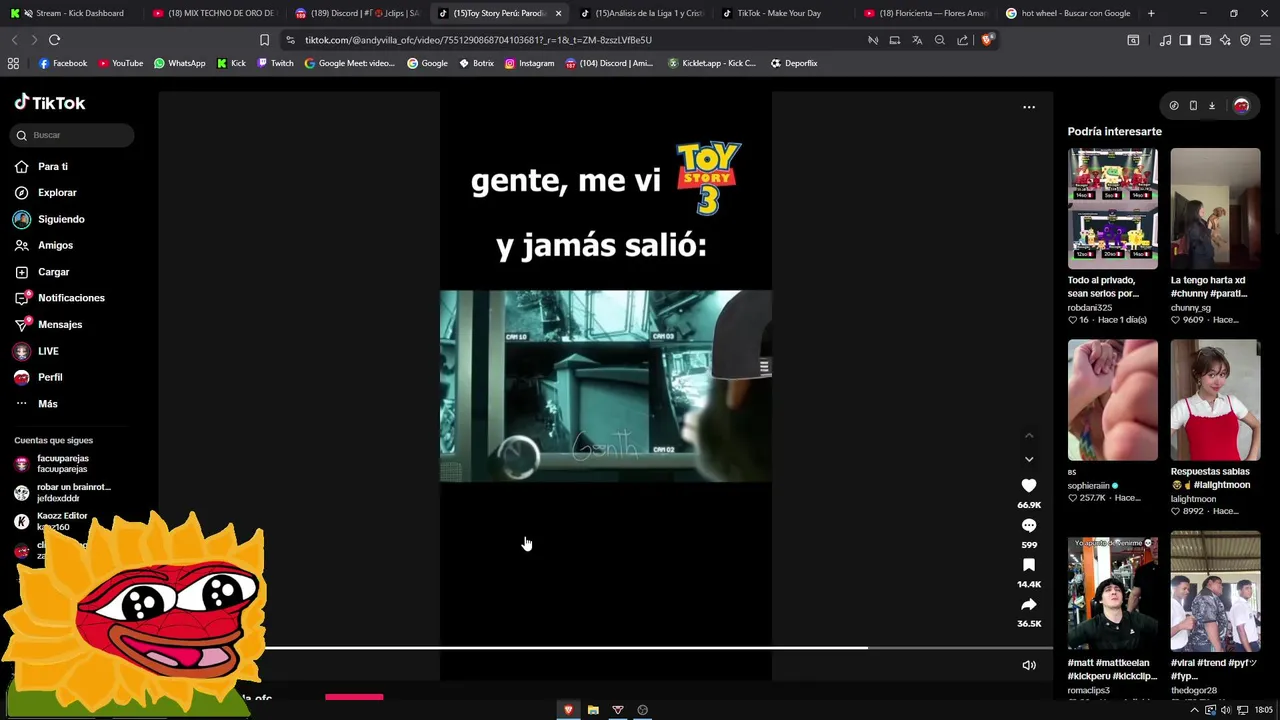The width and height of the screenshot is (1280, 720).
Task: Toggle the Brave sidebar panel icon
Action: 1185,40
